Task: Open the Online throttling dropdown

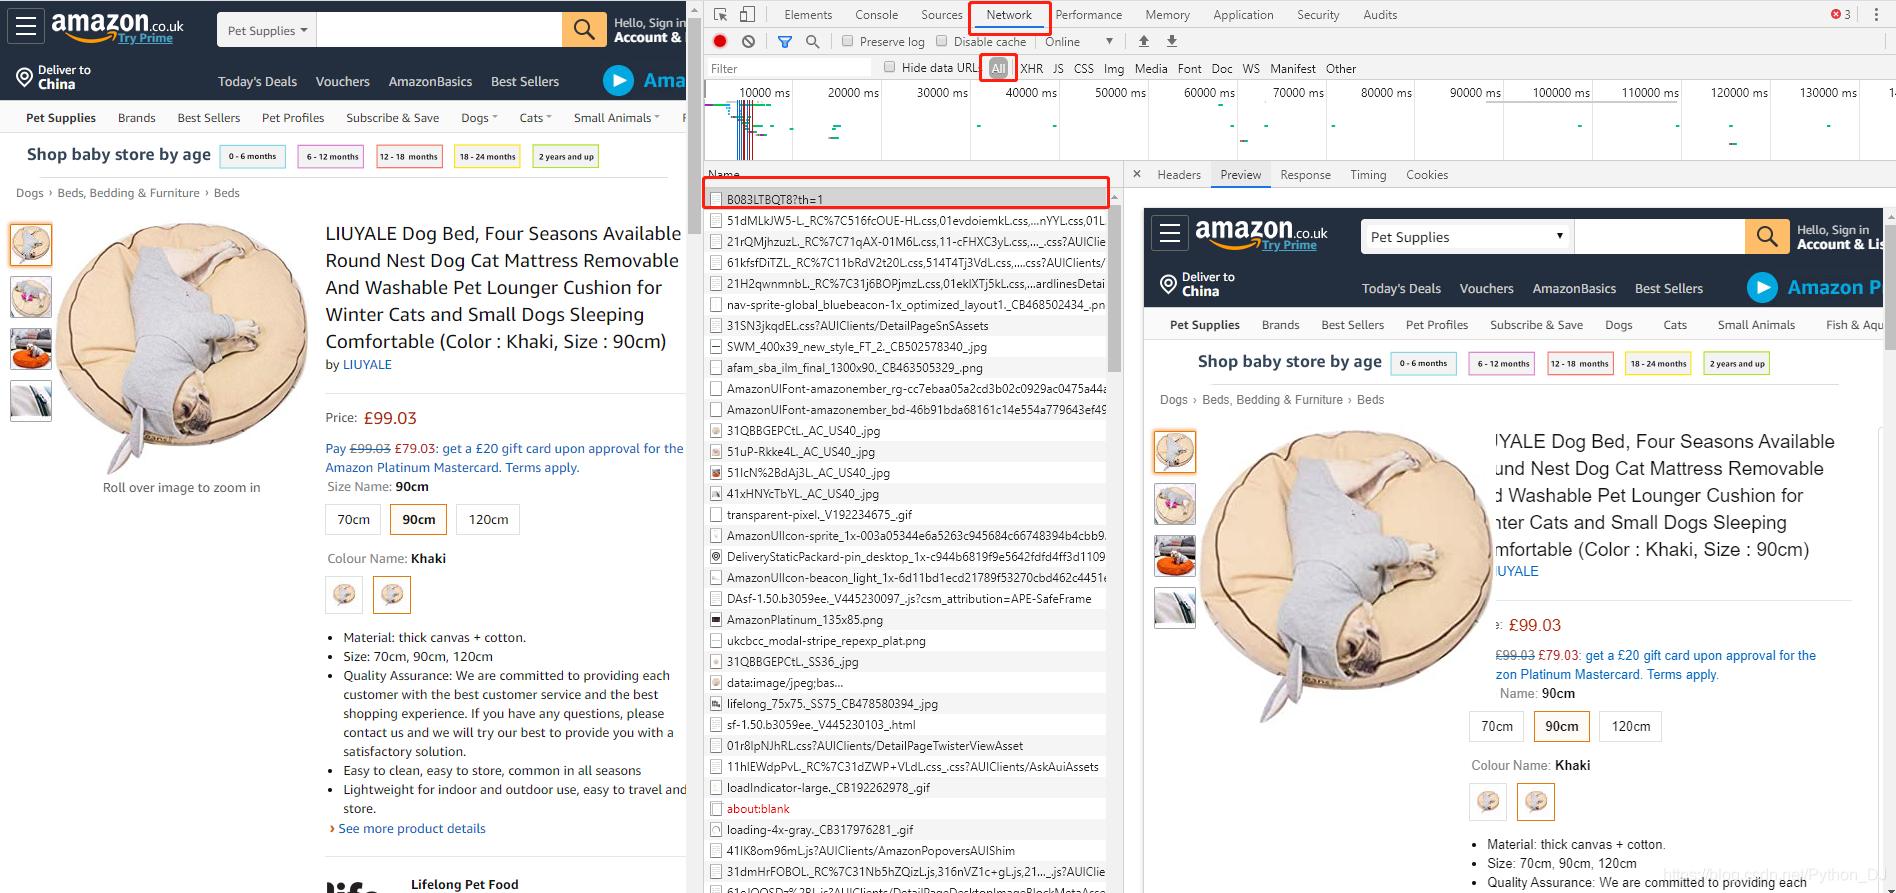Action: pyautogui.click(x=1079, y=41)
